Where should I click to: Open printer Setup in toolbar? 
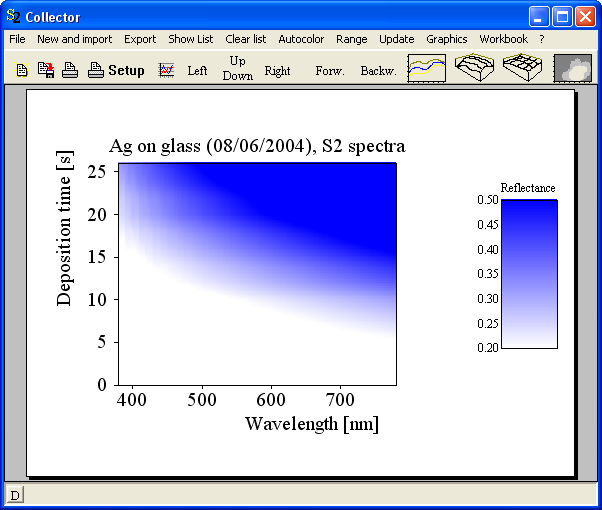pyautogui.click(x=116, y=70)
